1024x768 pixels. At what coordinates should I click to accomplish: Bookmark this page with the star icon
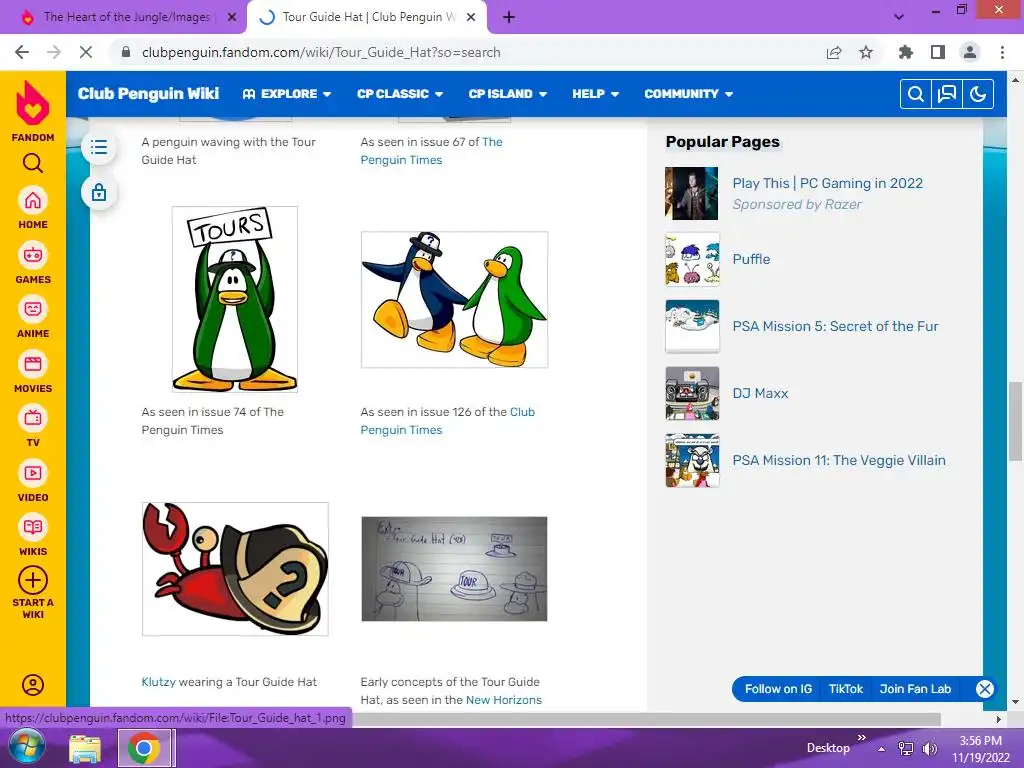tap(866, 52)
